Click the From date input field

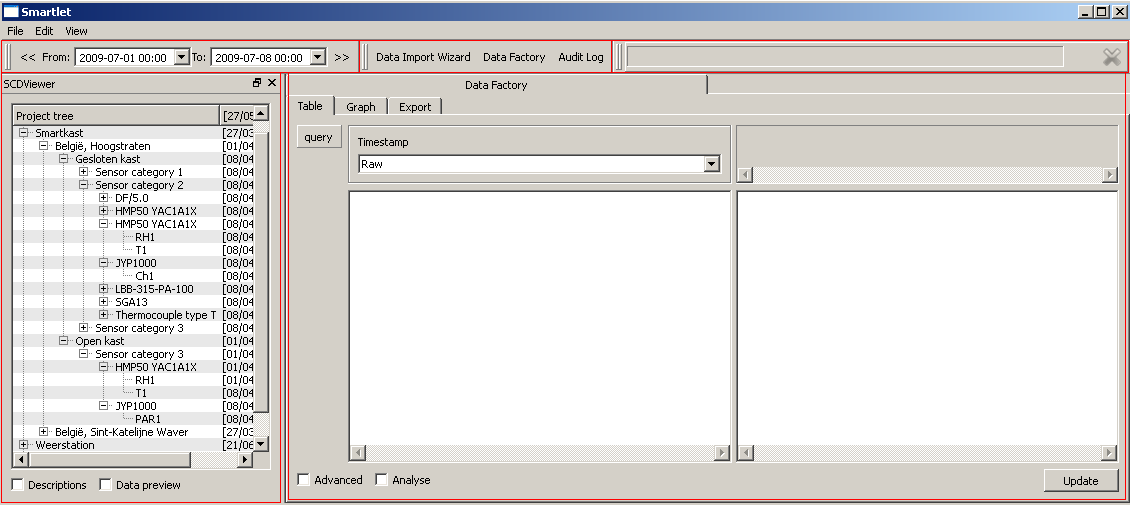(125, 57)
